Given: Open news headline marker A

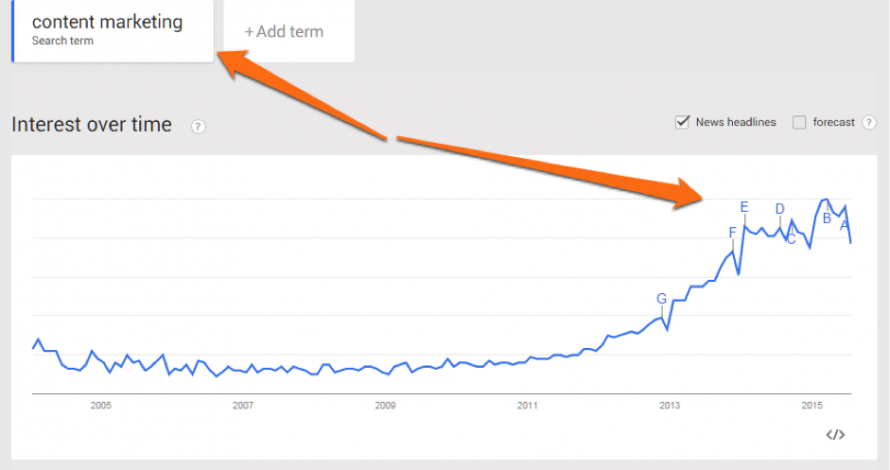Looking at the screenshot, I should click(845, 225).
